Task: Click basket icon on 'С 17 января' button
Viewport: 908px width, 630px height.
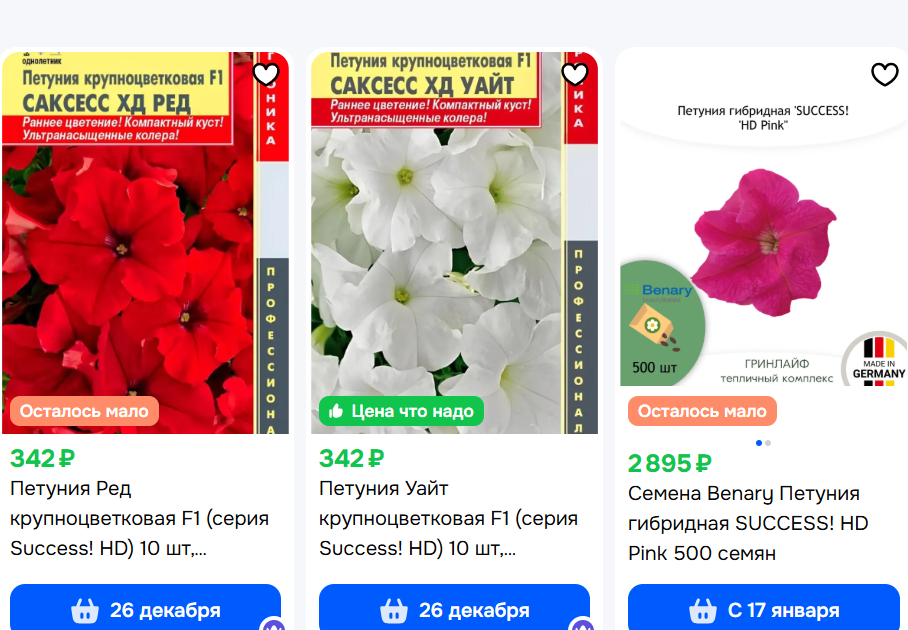Action: tap(703, 610)
